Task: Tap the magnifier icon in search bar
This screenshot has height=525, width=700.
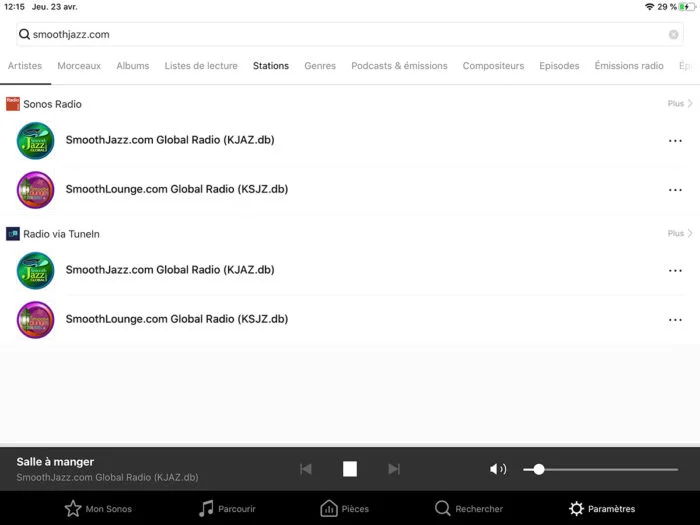Action: tap(25, 34)
